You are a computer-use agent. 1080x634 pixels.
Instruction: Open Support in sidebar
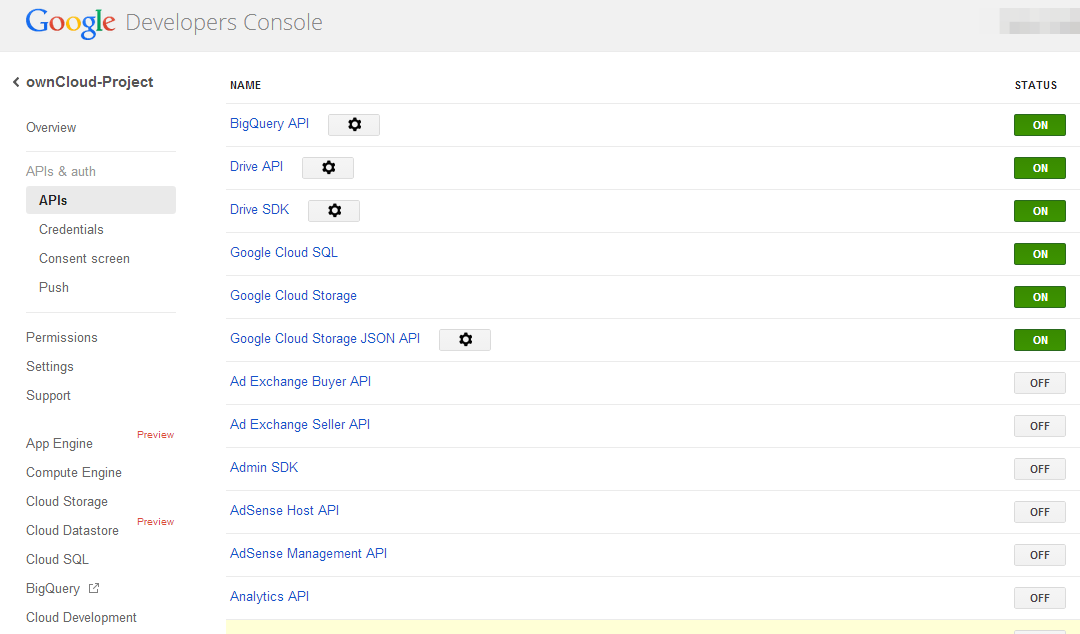pos(48,396)
